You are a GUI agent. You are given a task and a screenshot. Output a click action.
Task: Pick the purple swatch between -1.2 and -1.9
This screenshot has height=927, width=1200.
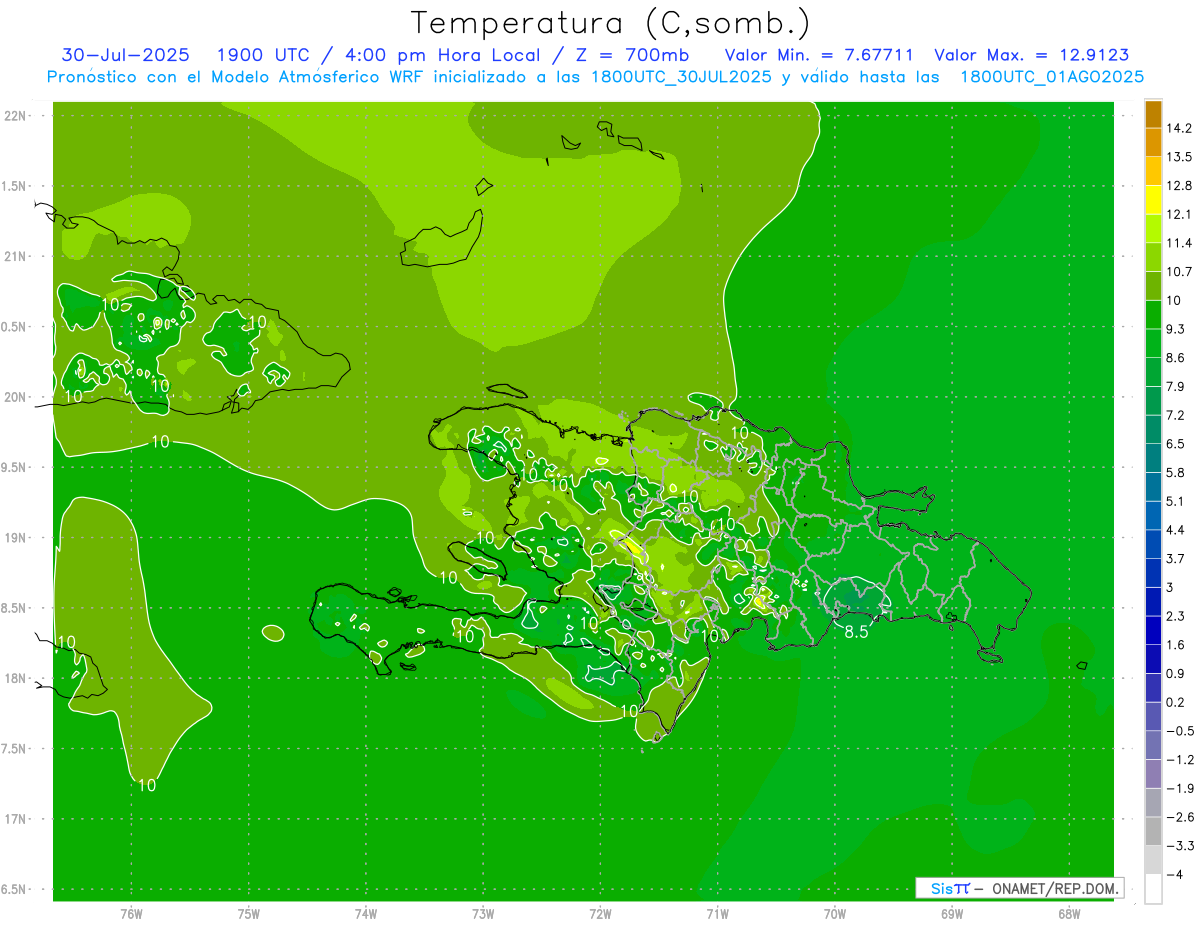(x=1153, y=774)
